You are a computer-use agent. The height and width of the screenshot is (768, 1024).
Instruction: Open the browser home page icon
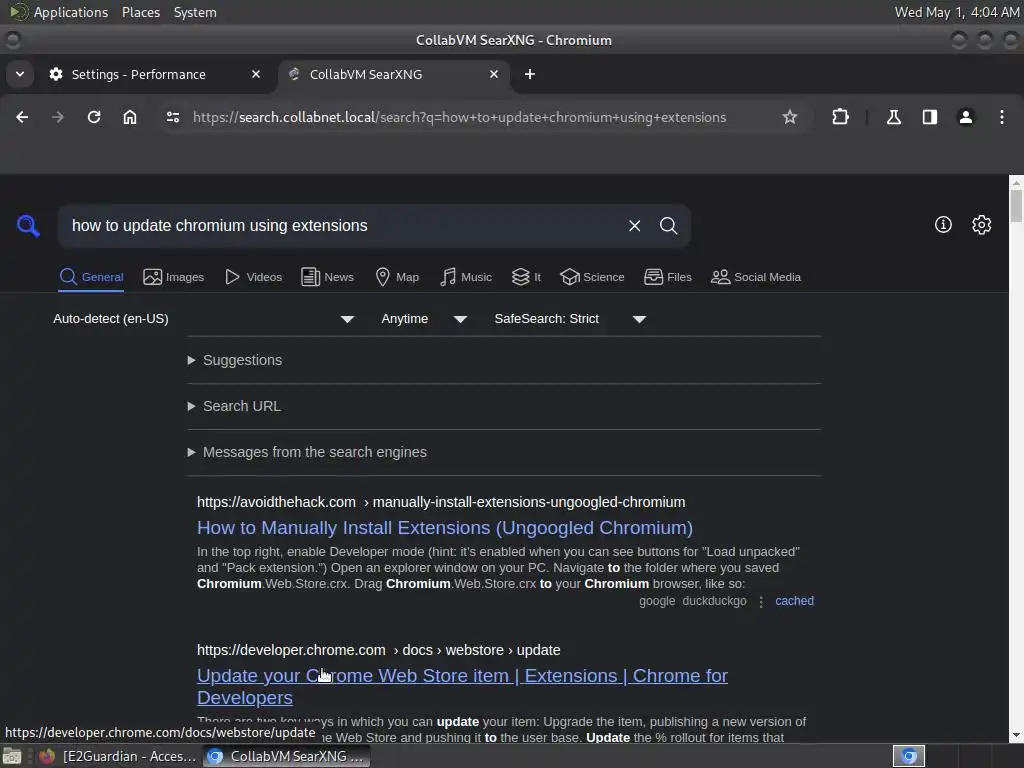130,117
